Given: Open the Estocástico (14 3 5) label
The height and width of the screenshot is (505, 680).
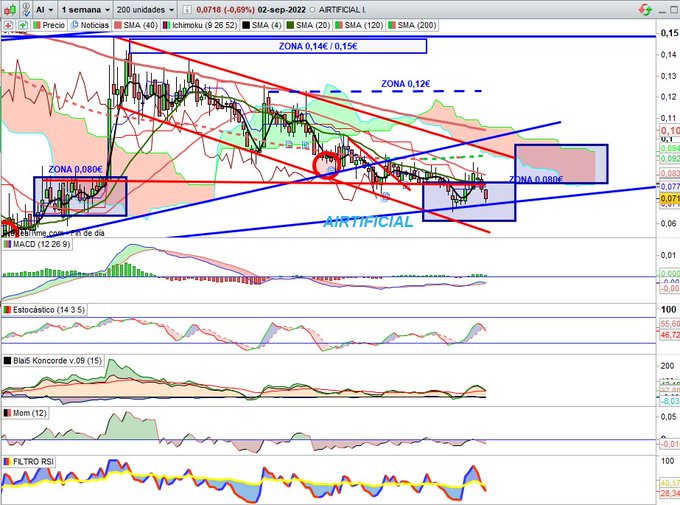Looking at the screenshot, I should [x=49, y=310].
